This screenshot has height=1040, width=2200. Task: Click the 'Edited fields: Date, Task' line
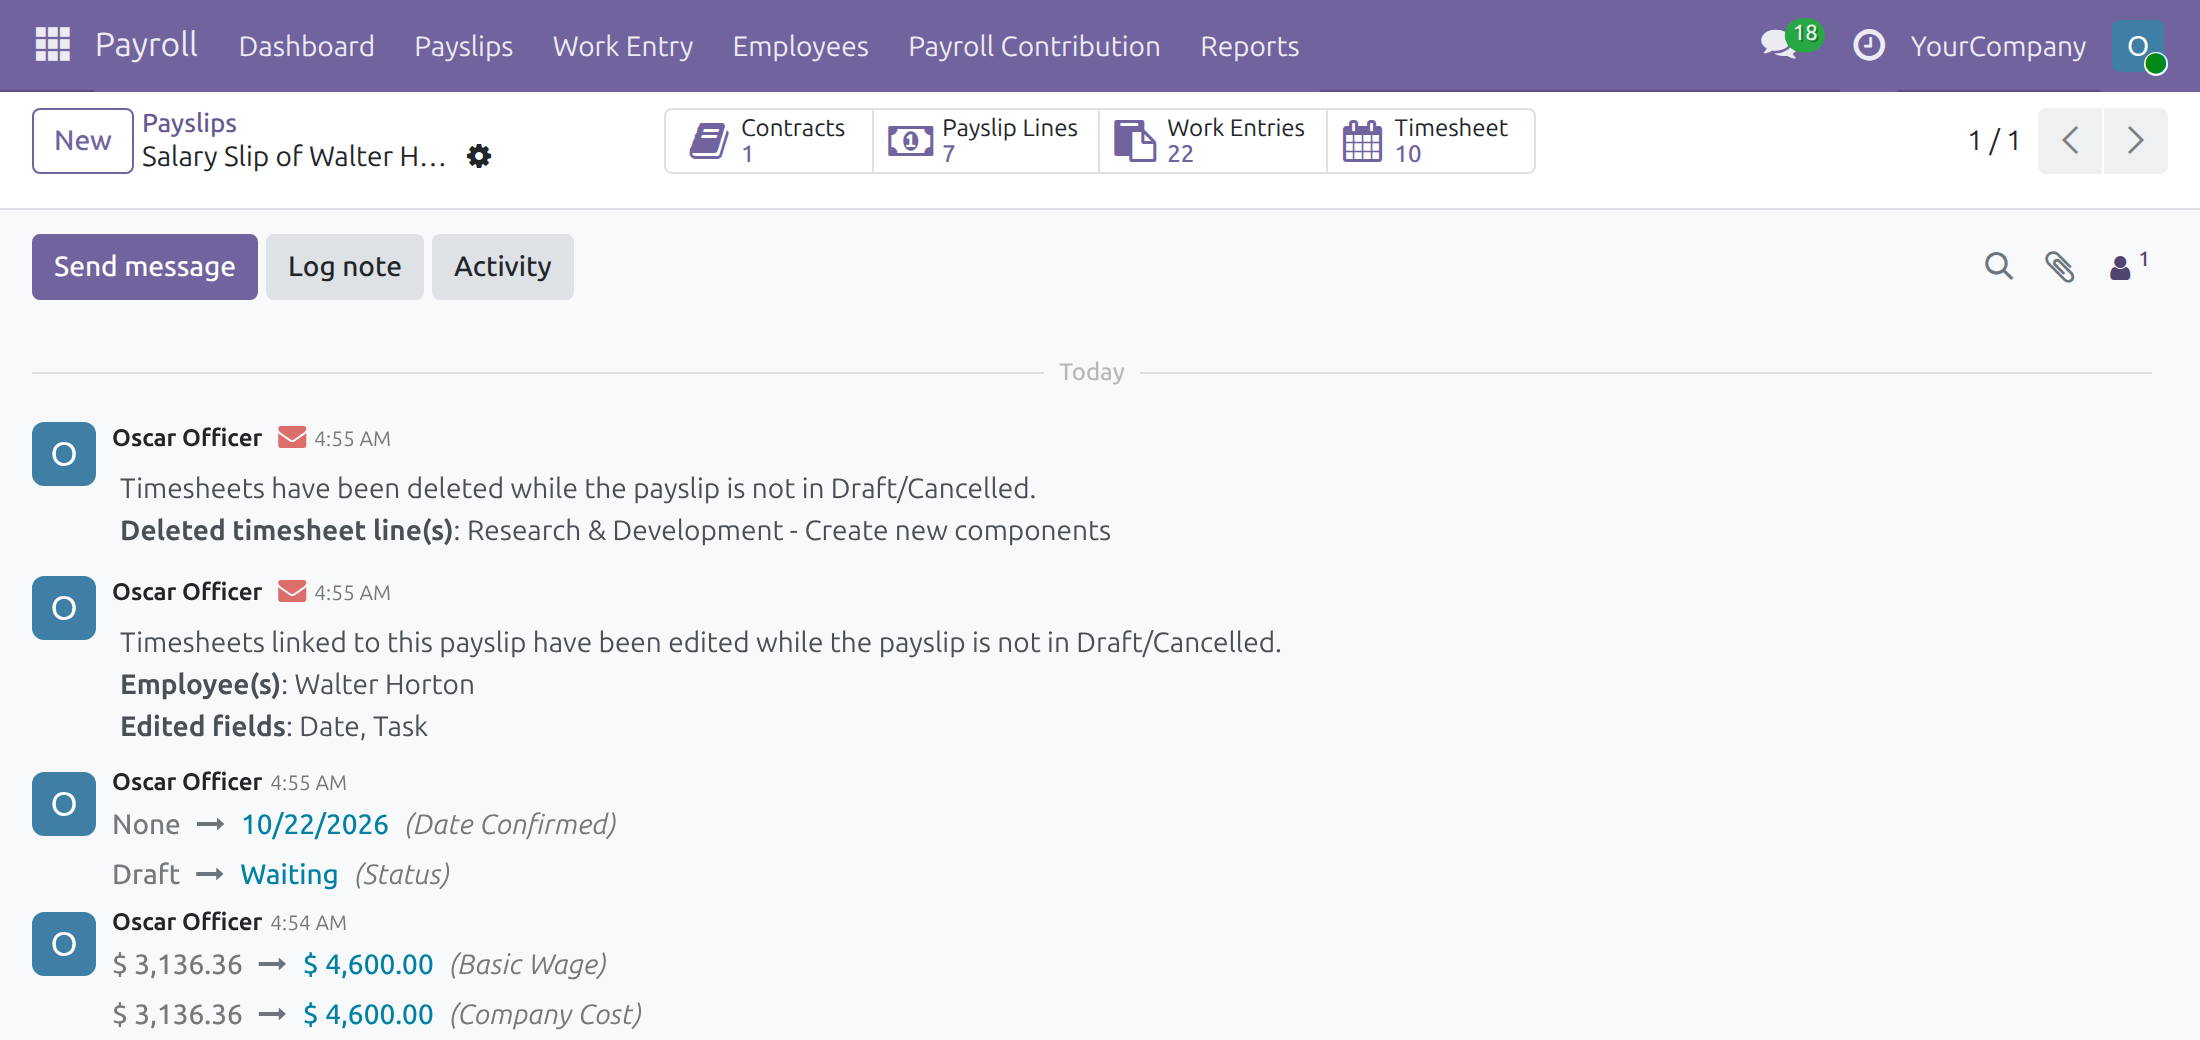pyautogui.click(x=274, y=727)
